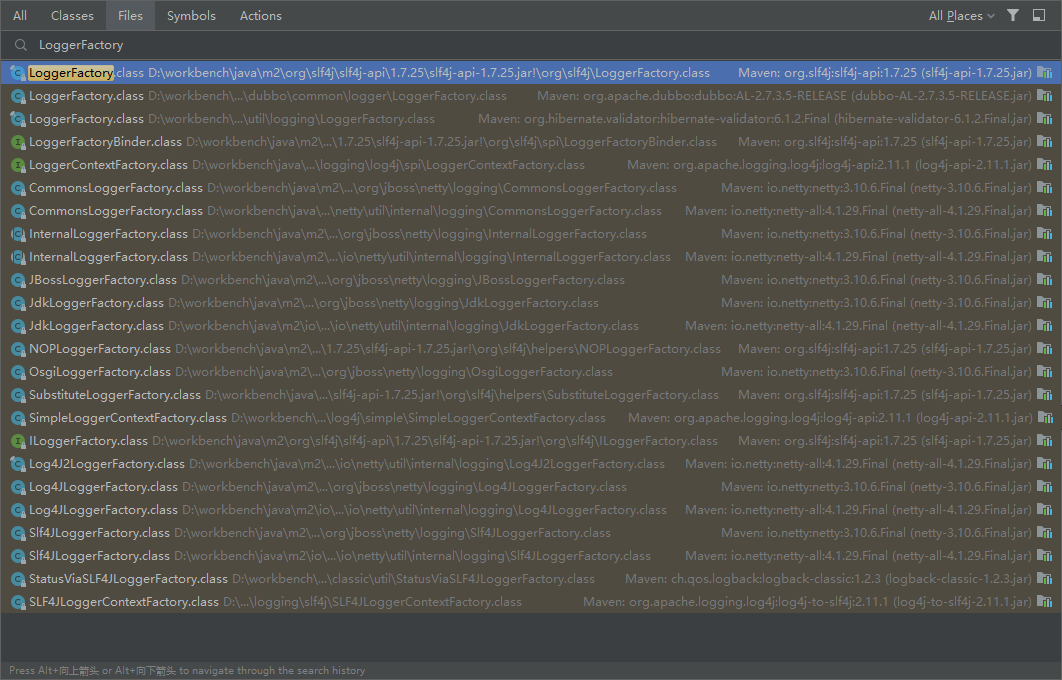This screenshot has width=1062, height=680.
Task: Click the class icon beside LoggerFactoryBinder.class
Action: (x=18, y=141)
